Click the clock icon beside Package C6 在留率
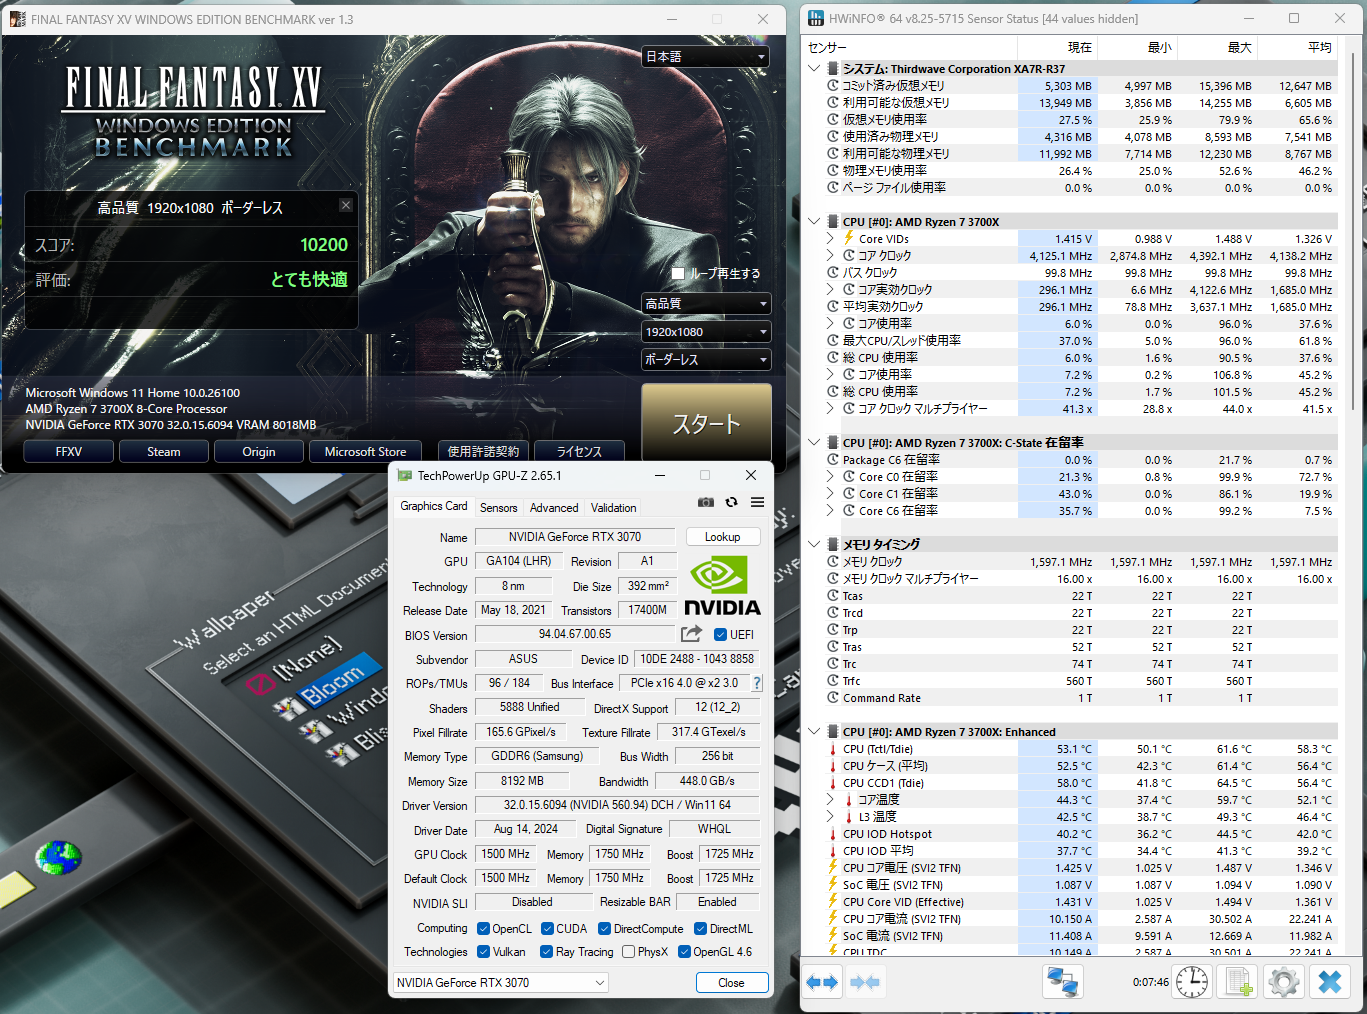1367x1014 pixels. (833, 460)
